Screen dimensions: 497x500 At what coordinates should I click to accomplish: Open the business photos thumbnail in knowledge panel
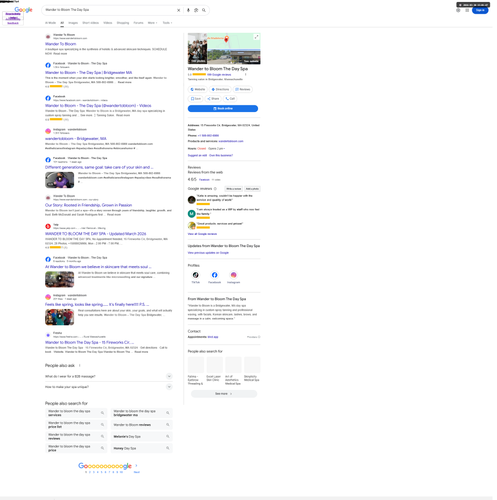pyautogui.click(x=197, y=48)
